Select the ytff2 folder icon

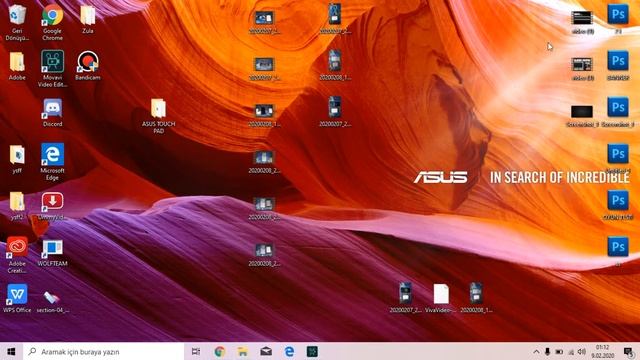(17, 202)
